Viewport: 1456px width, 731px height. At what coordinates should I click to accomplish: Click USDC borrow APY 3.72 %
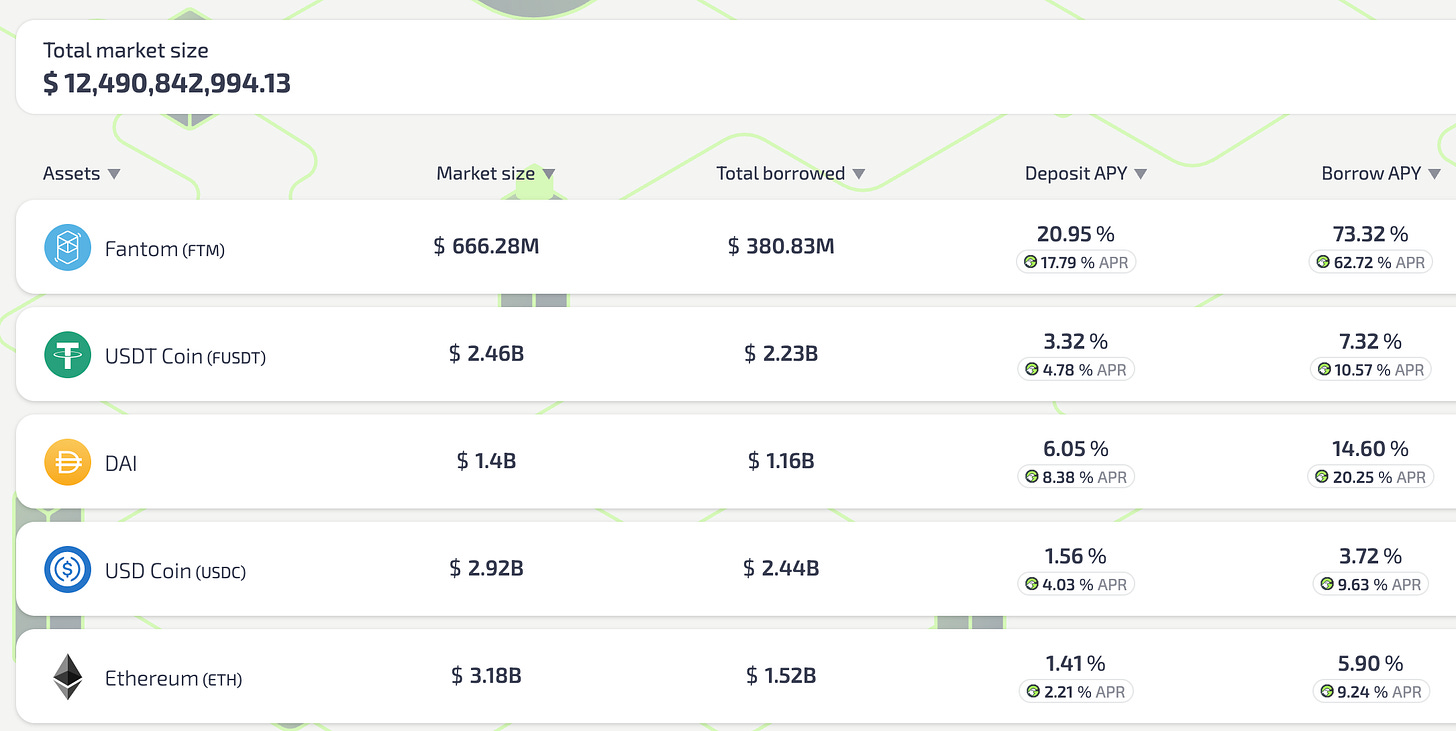[x=1370, y=556]
